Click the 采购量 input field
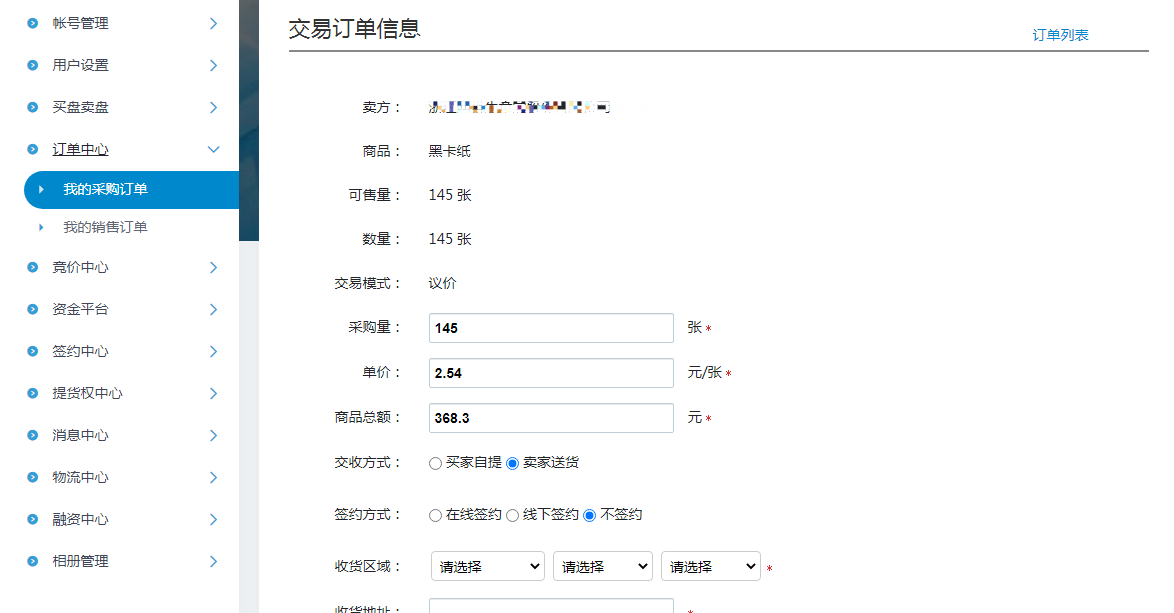This screenshot has height=613, width=1174. point(551,328)
